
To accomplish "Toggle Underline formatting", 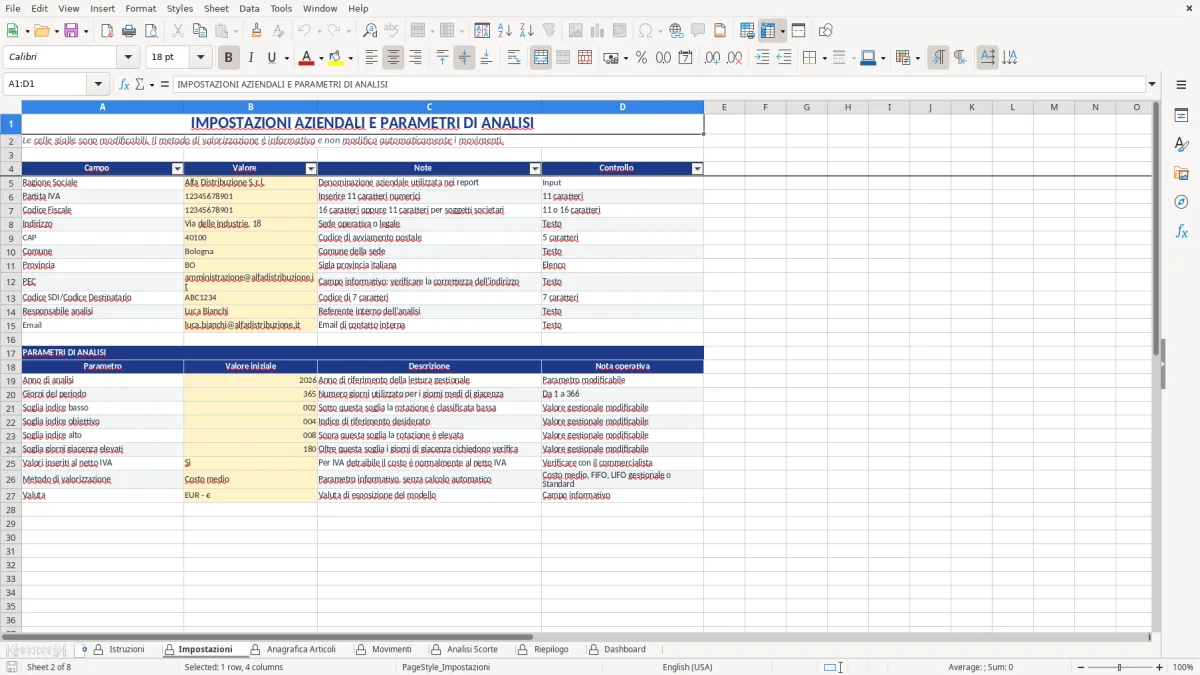I will (x=272, y=58).
